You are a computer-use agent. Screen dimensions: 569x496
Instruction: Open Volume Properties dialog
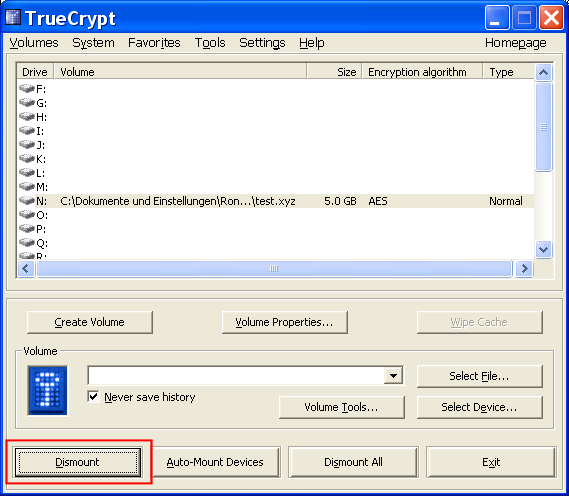point(284,322)
